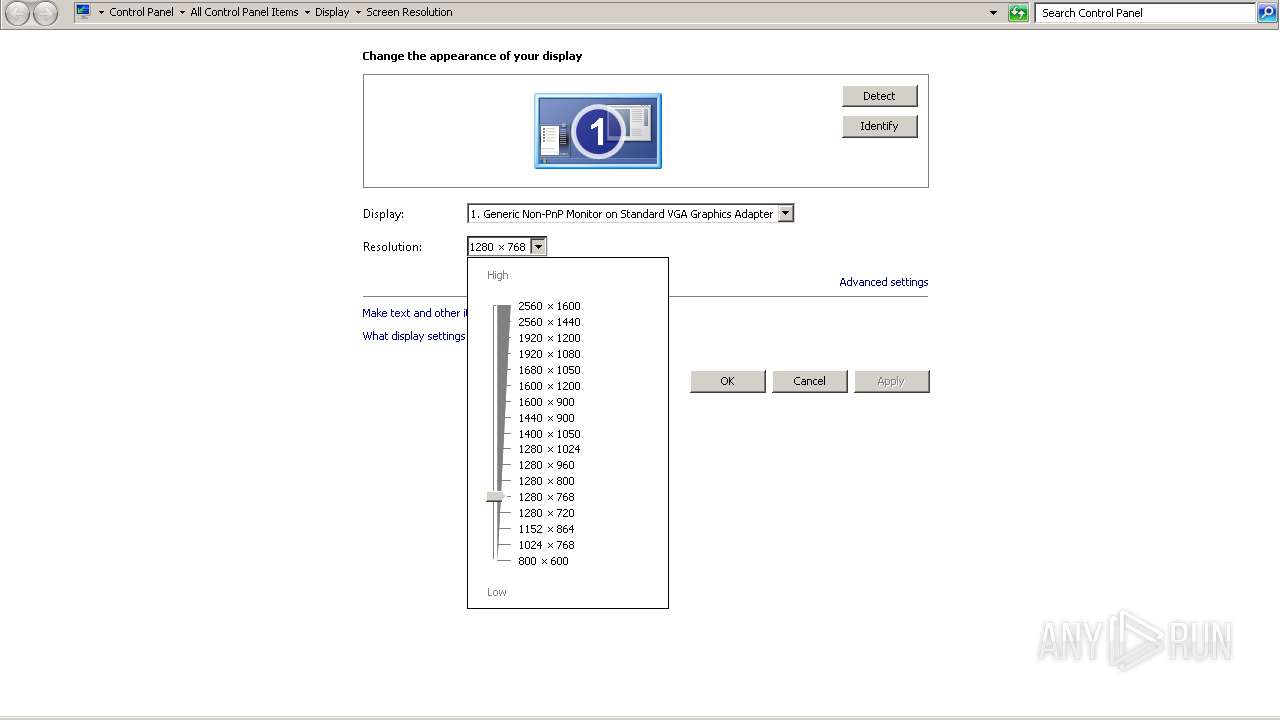Select 1280 × 1024 resolution
The width and height of the screenshot is (1280, 720).
point(549,449)
